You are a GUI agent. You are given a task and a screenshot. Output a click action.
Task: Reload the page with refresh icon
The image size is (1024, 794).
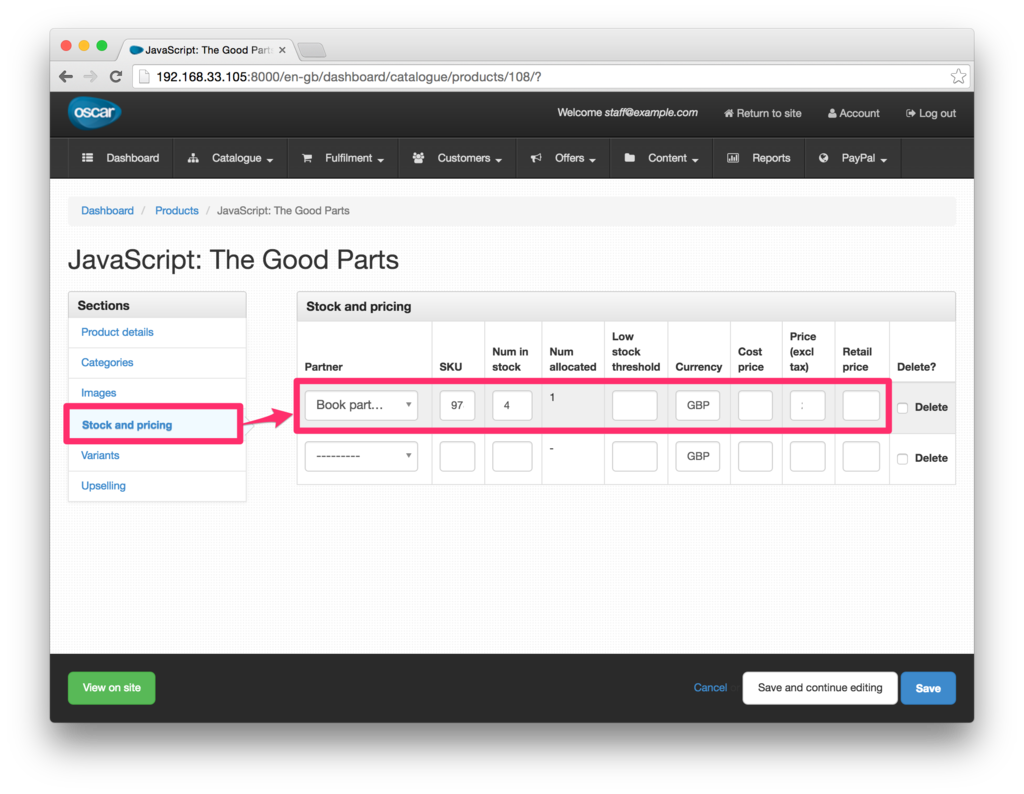116,76
